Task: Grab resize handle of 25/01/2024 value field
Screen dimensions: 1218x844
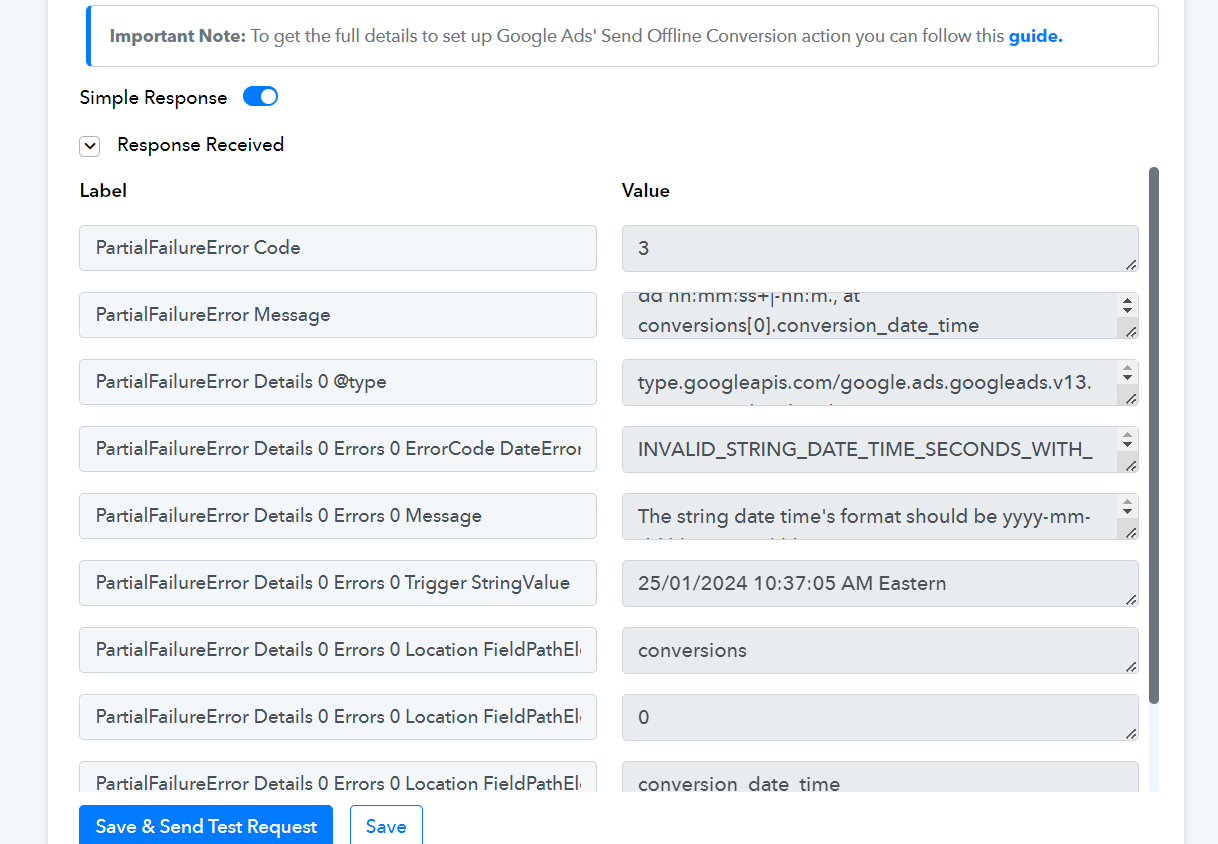Action: pos(1131,599)
